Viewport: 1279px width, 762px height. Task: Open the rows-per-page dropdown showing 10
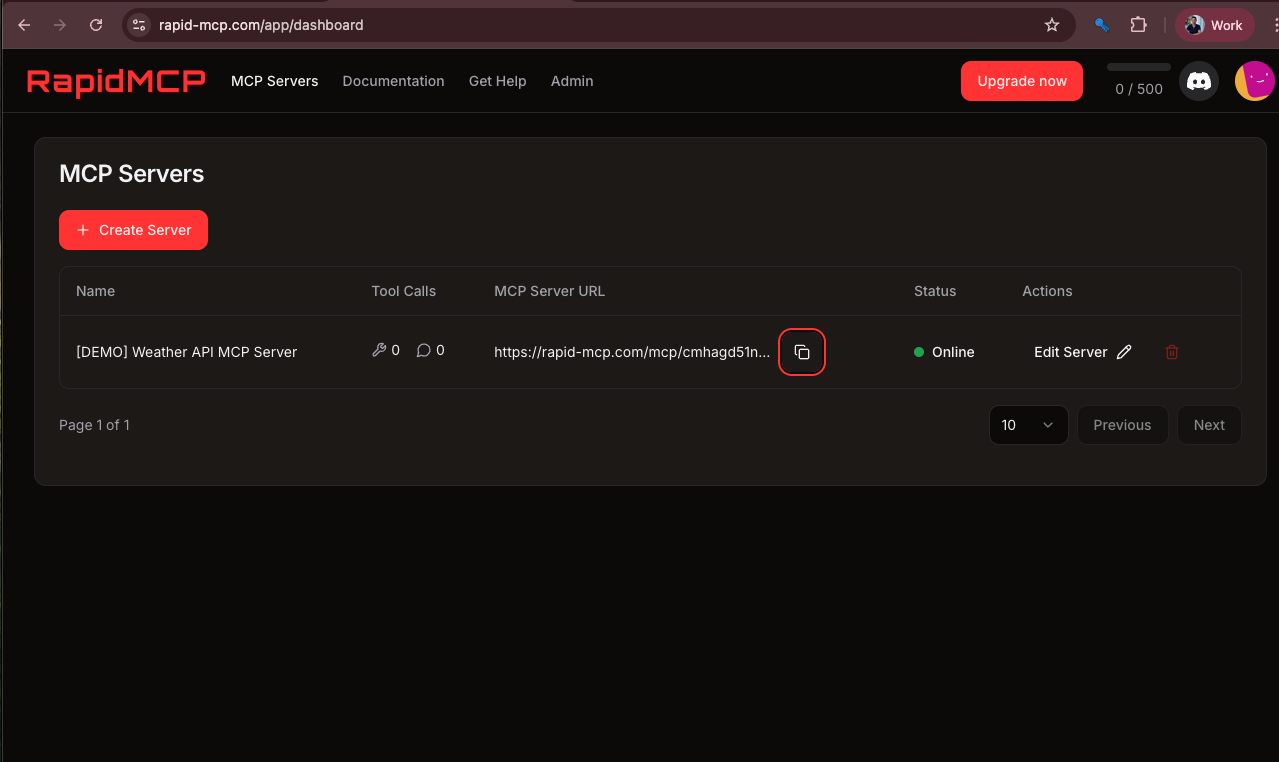[1028, 425]
